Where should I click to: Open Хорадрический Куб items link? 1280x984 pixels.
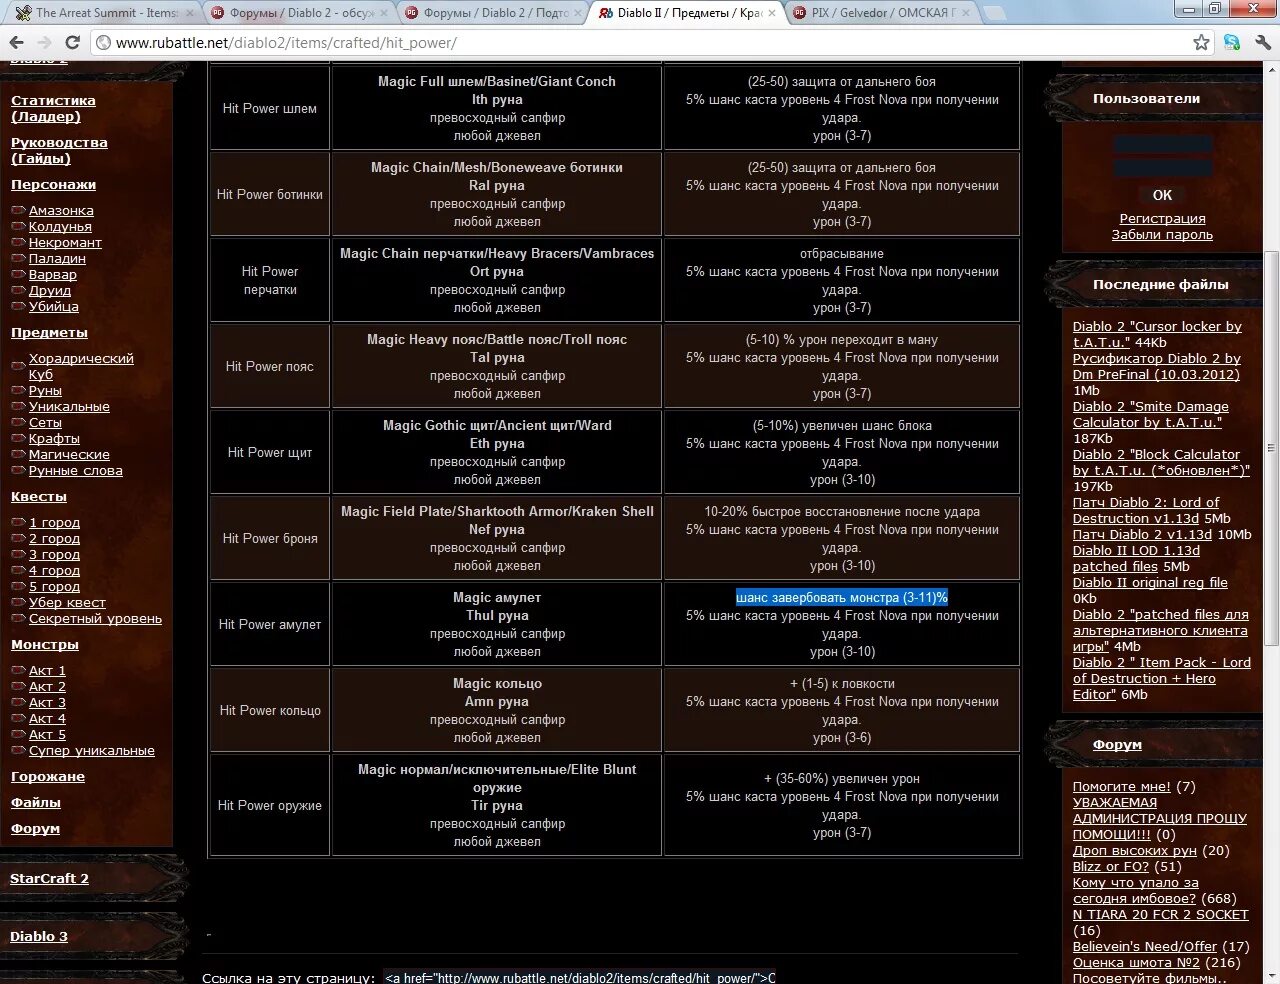(81, 367)
